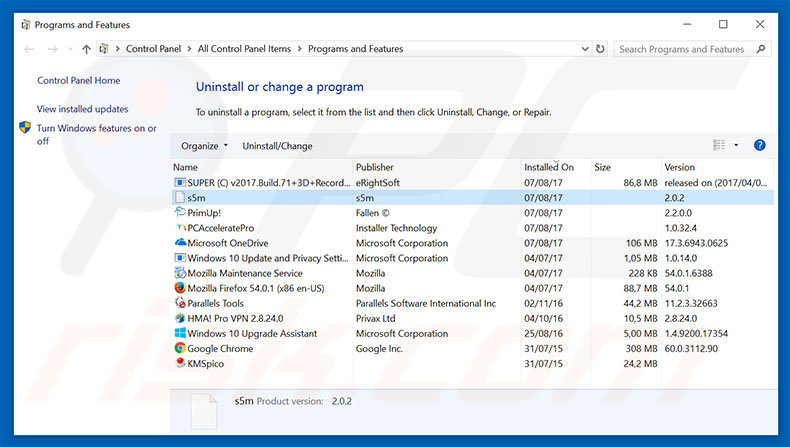The width and height of the screenshot is (790, 447).
Task: Click the title bar Programs and Features icon
Action: (x=26, y=25)
